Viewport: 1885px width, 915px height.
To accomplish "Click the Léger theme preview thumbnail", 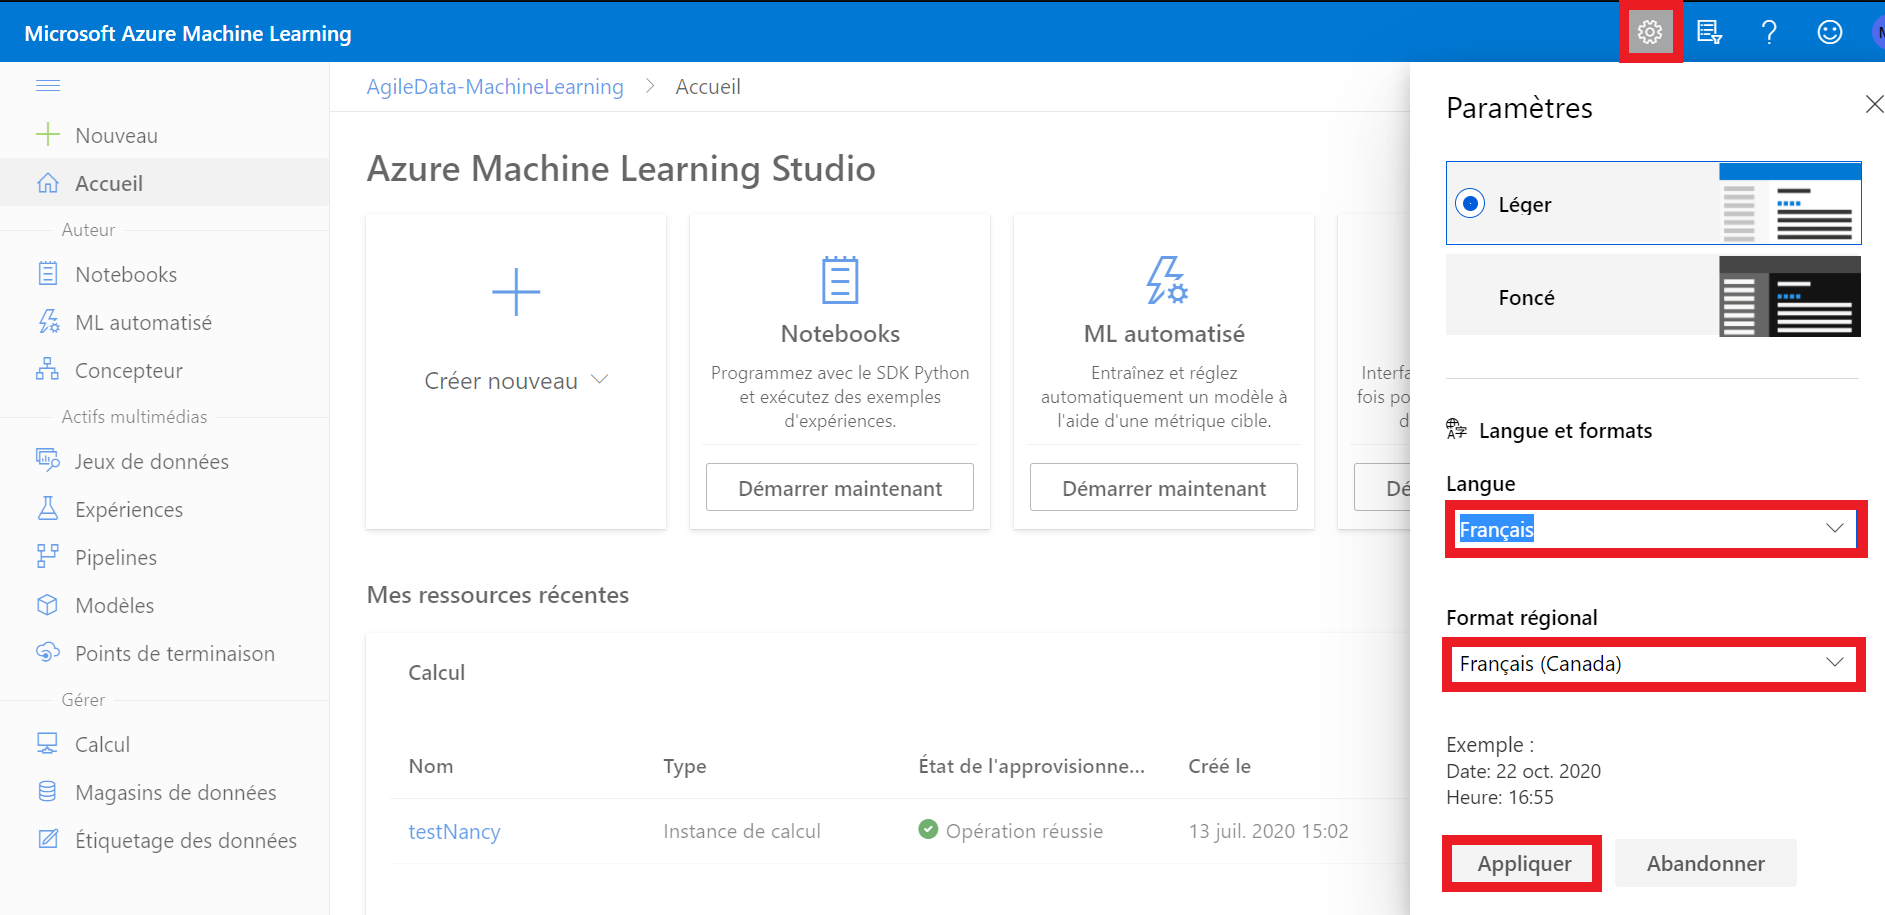I will click(x=1789, y=203).
